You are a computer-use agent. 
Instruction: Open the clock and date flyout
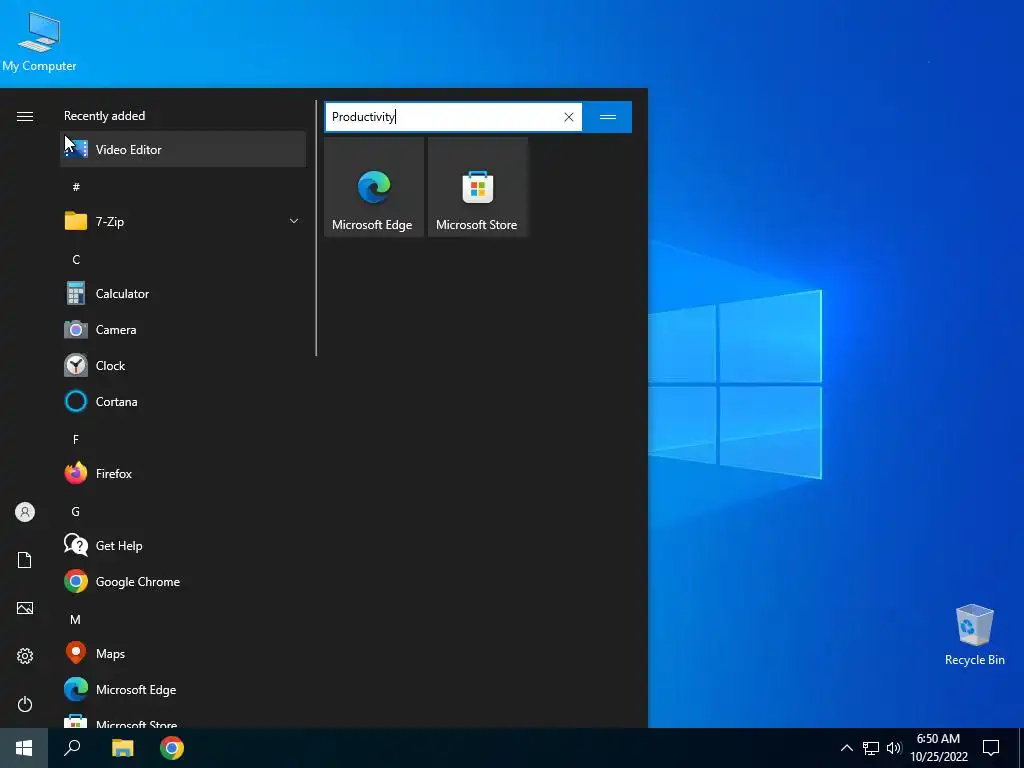(x=938, y=748)
